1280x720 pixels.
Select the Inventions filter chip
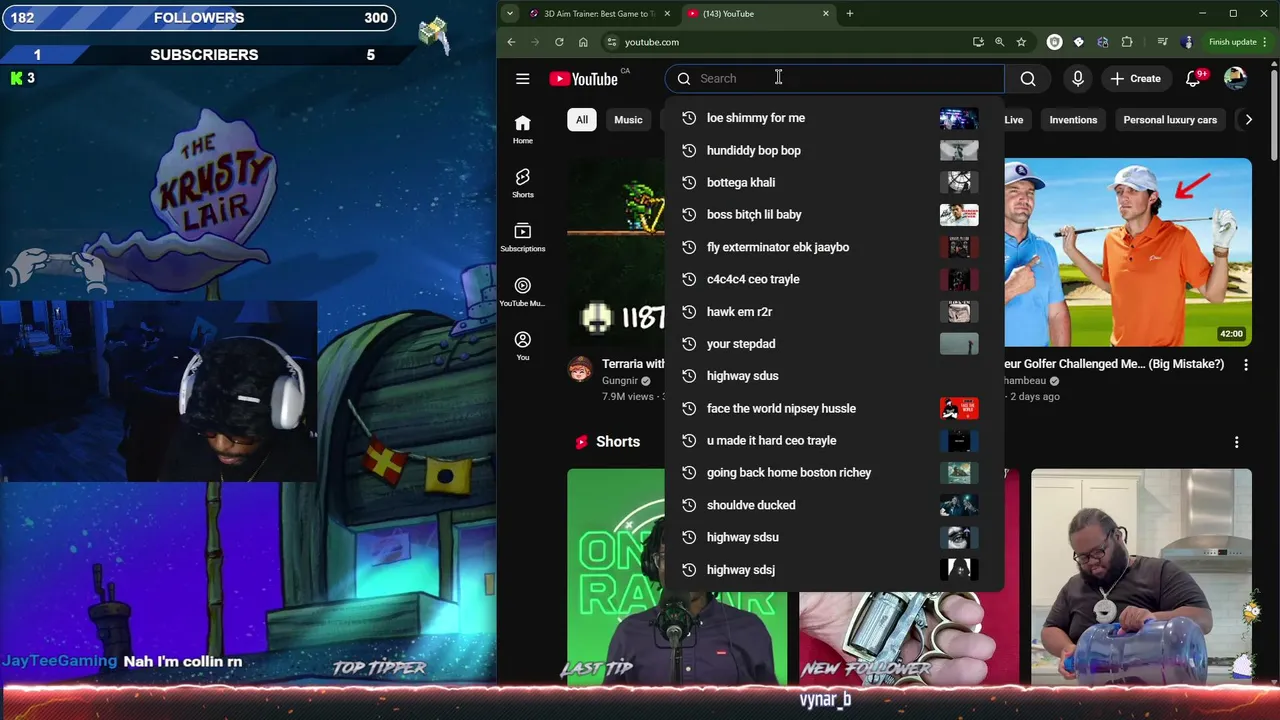(1073, 120)
